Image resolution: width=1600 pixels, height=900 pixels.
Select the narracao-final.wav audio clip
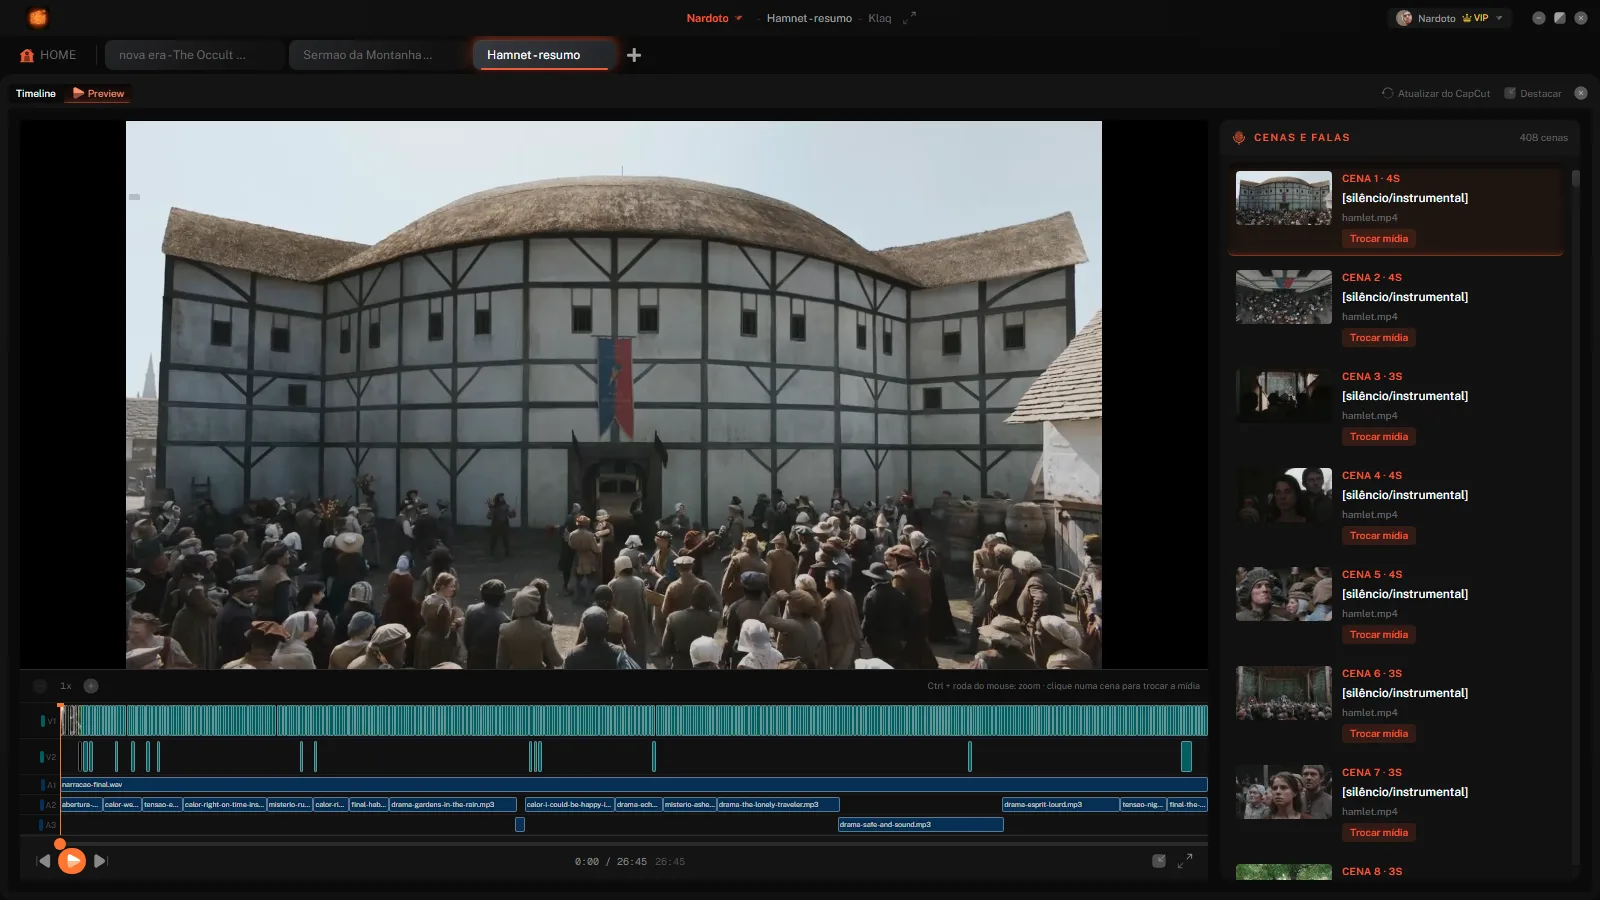click(x=634, y=785)
